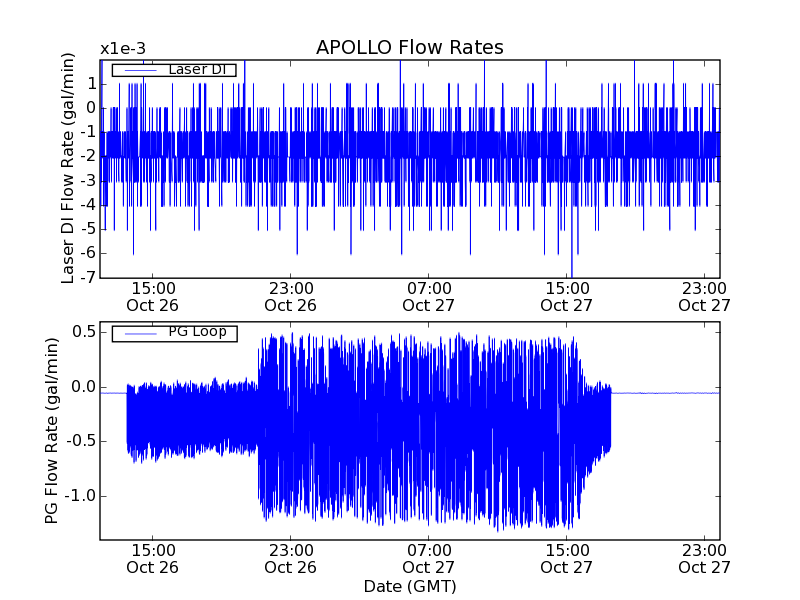Image resolution: width=800 pixels, height=600 pixels.
Task: Click the upper plot's 07:00 Oct 27 tick label
Action: pos(429,296)
